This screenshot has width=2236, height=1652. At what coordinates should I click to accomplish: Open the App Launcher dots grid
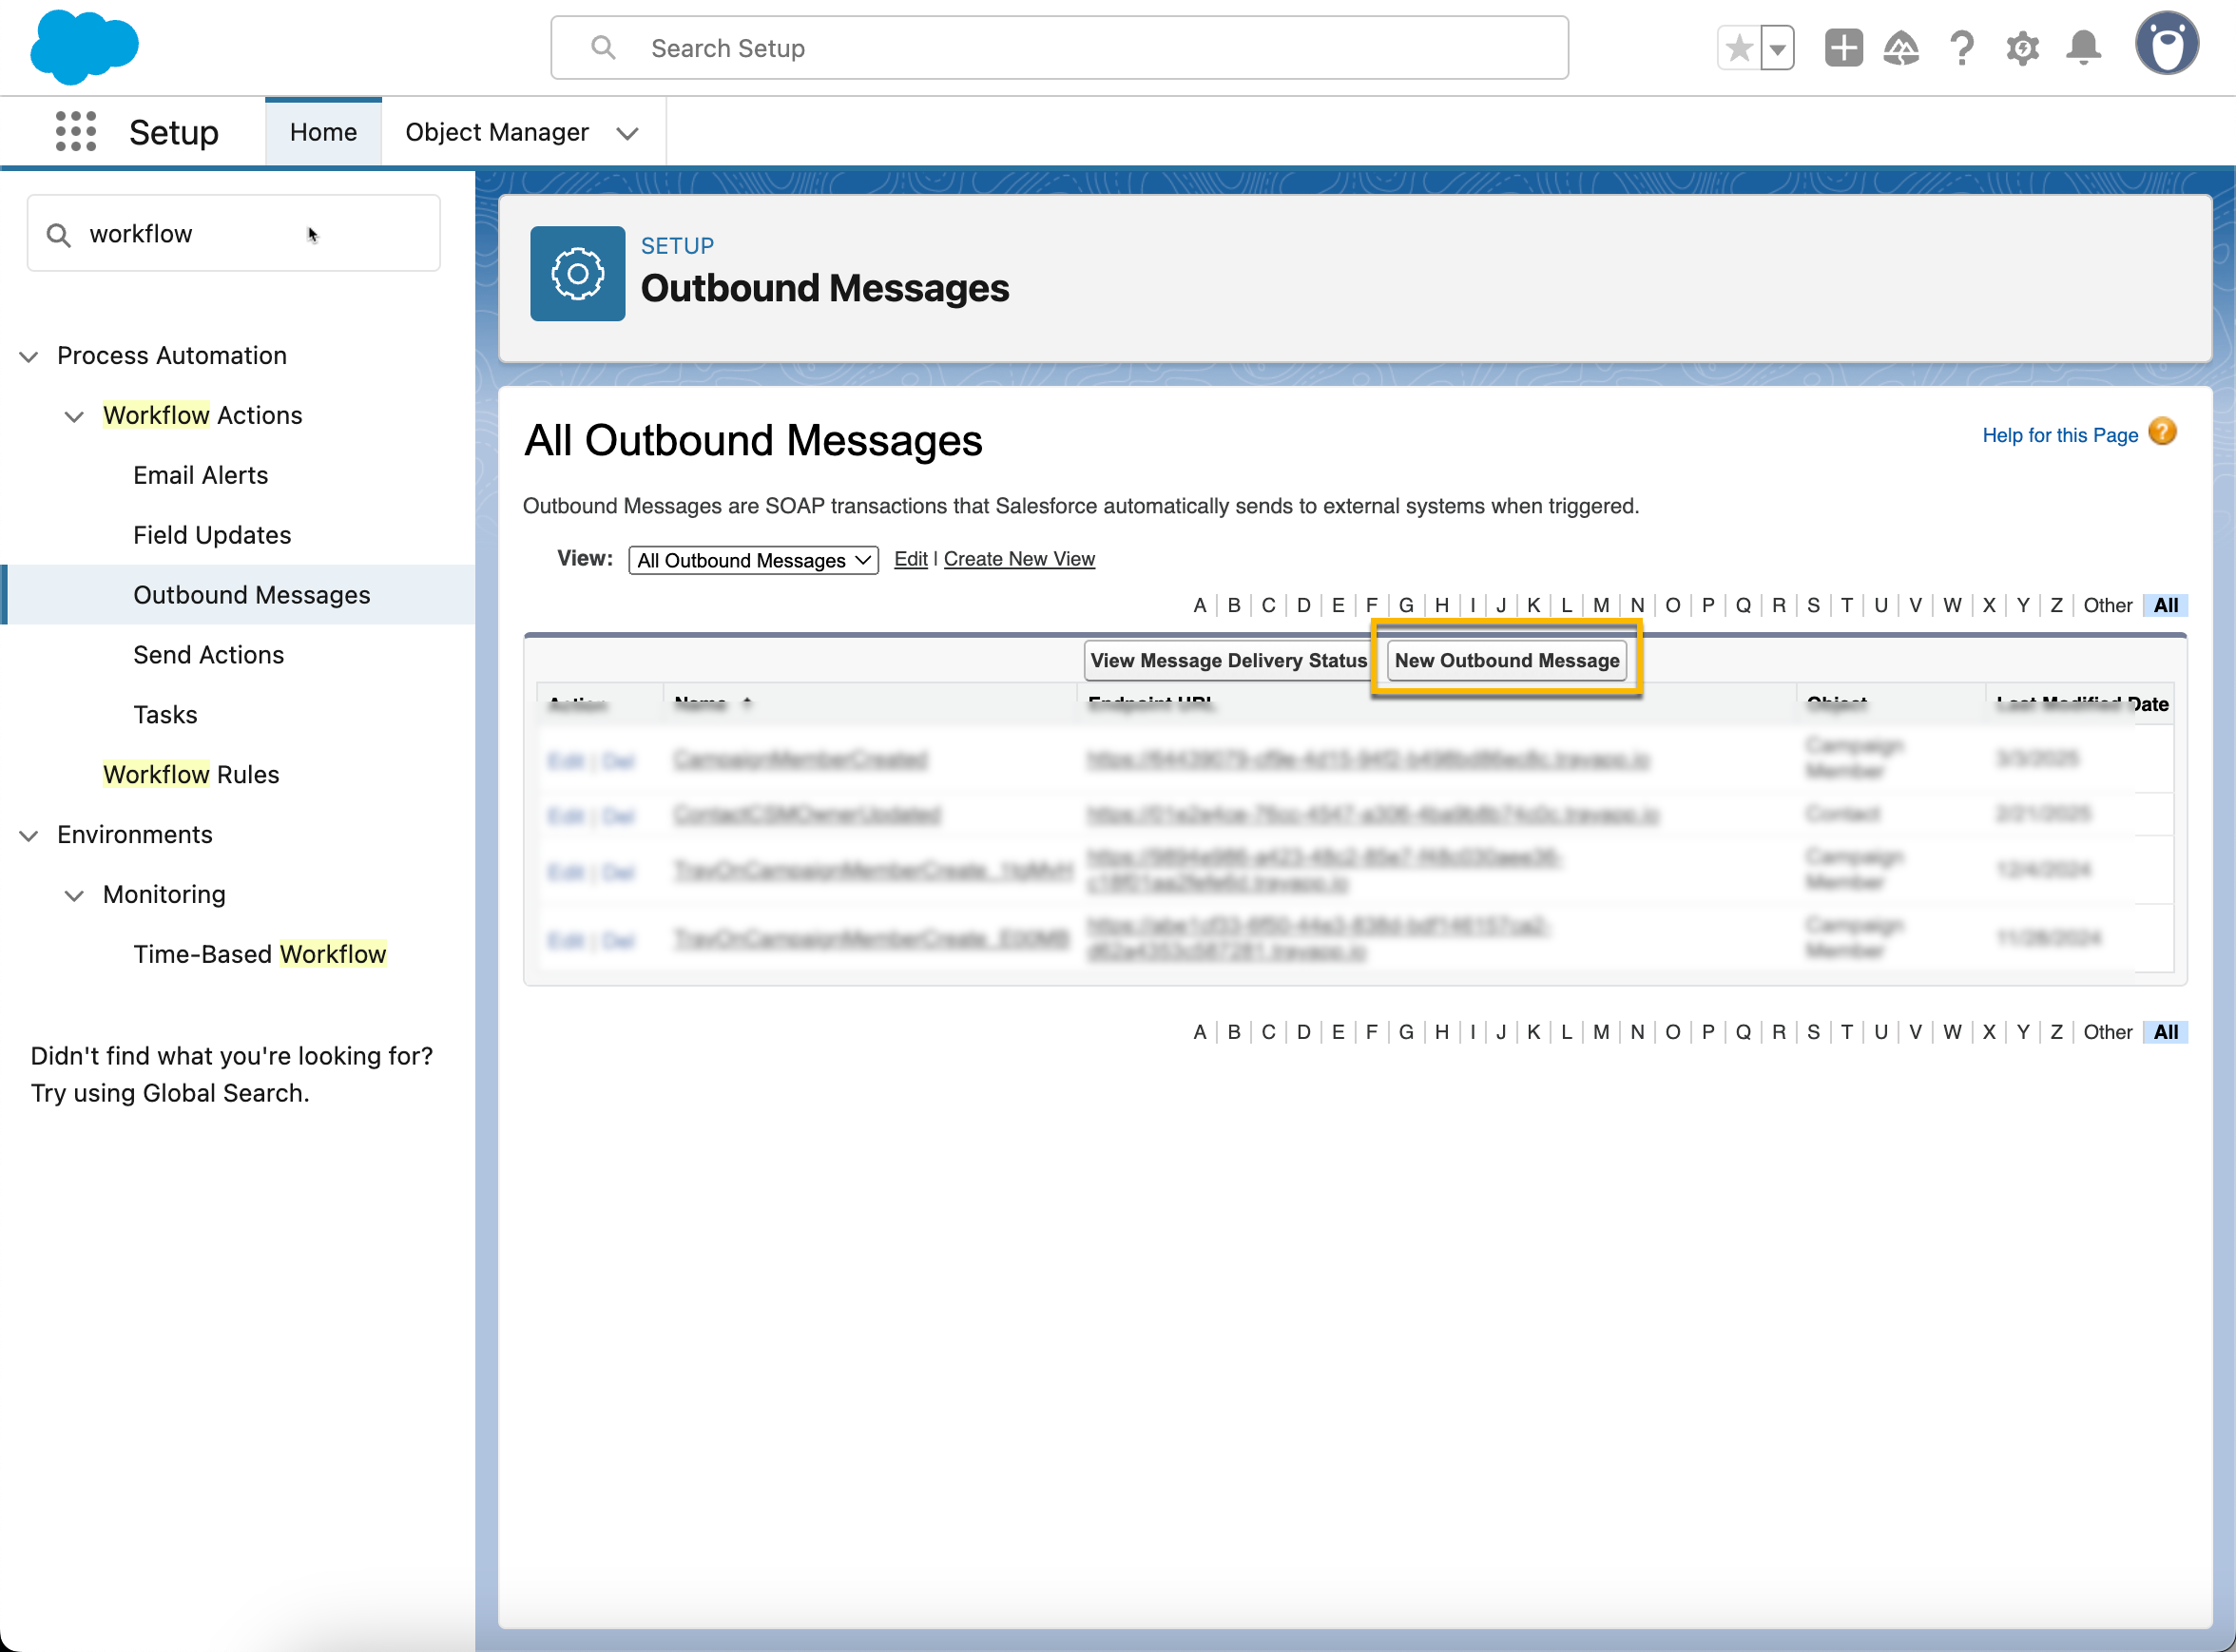[76, 131]
